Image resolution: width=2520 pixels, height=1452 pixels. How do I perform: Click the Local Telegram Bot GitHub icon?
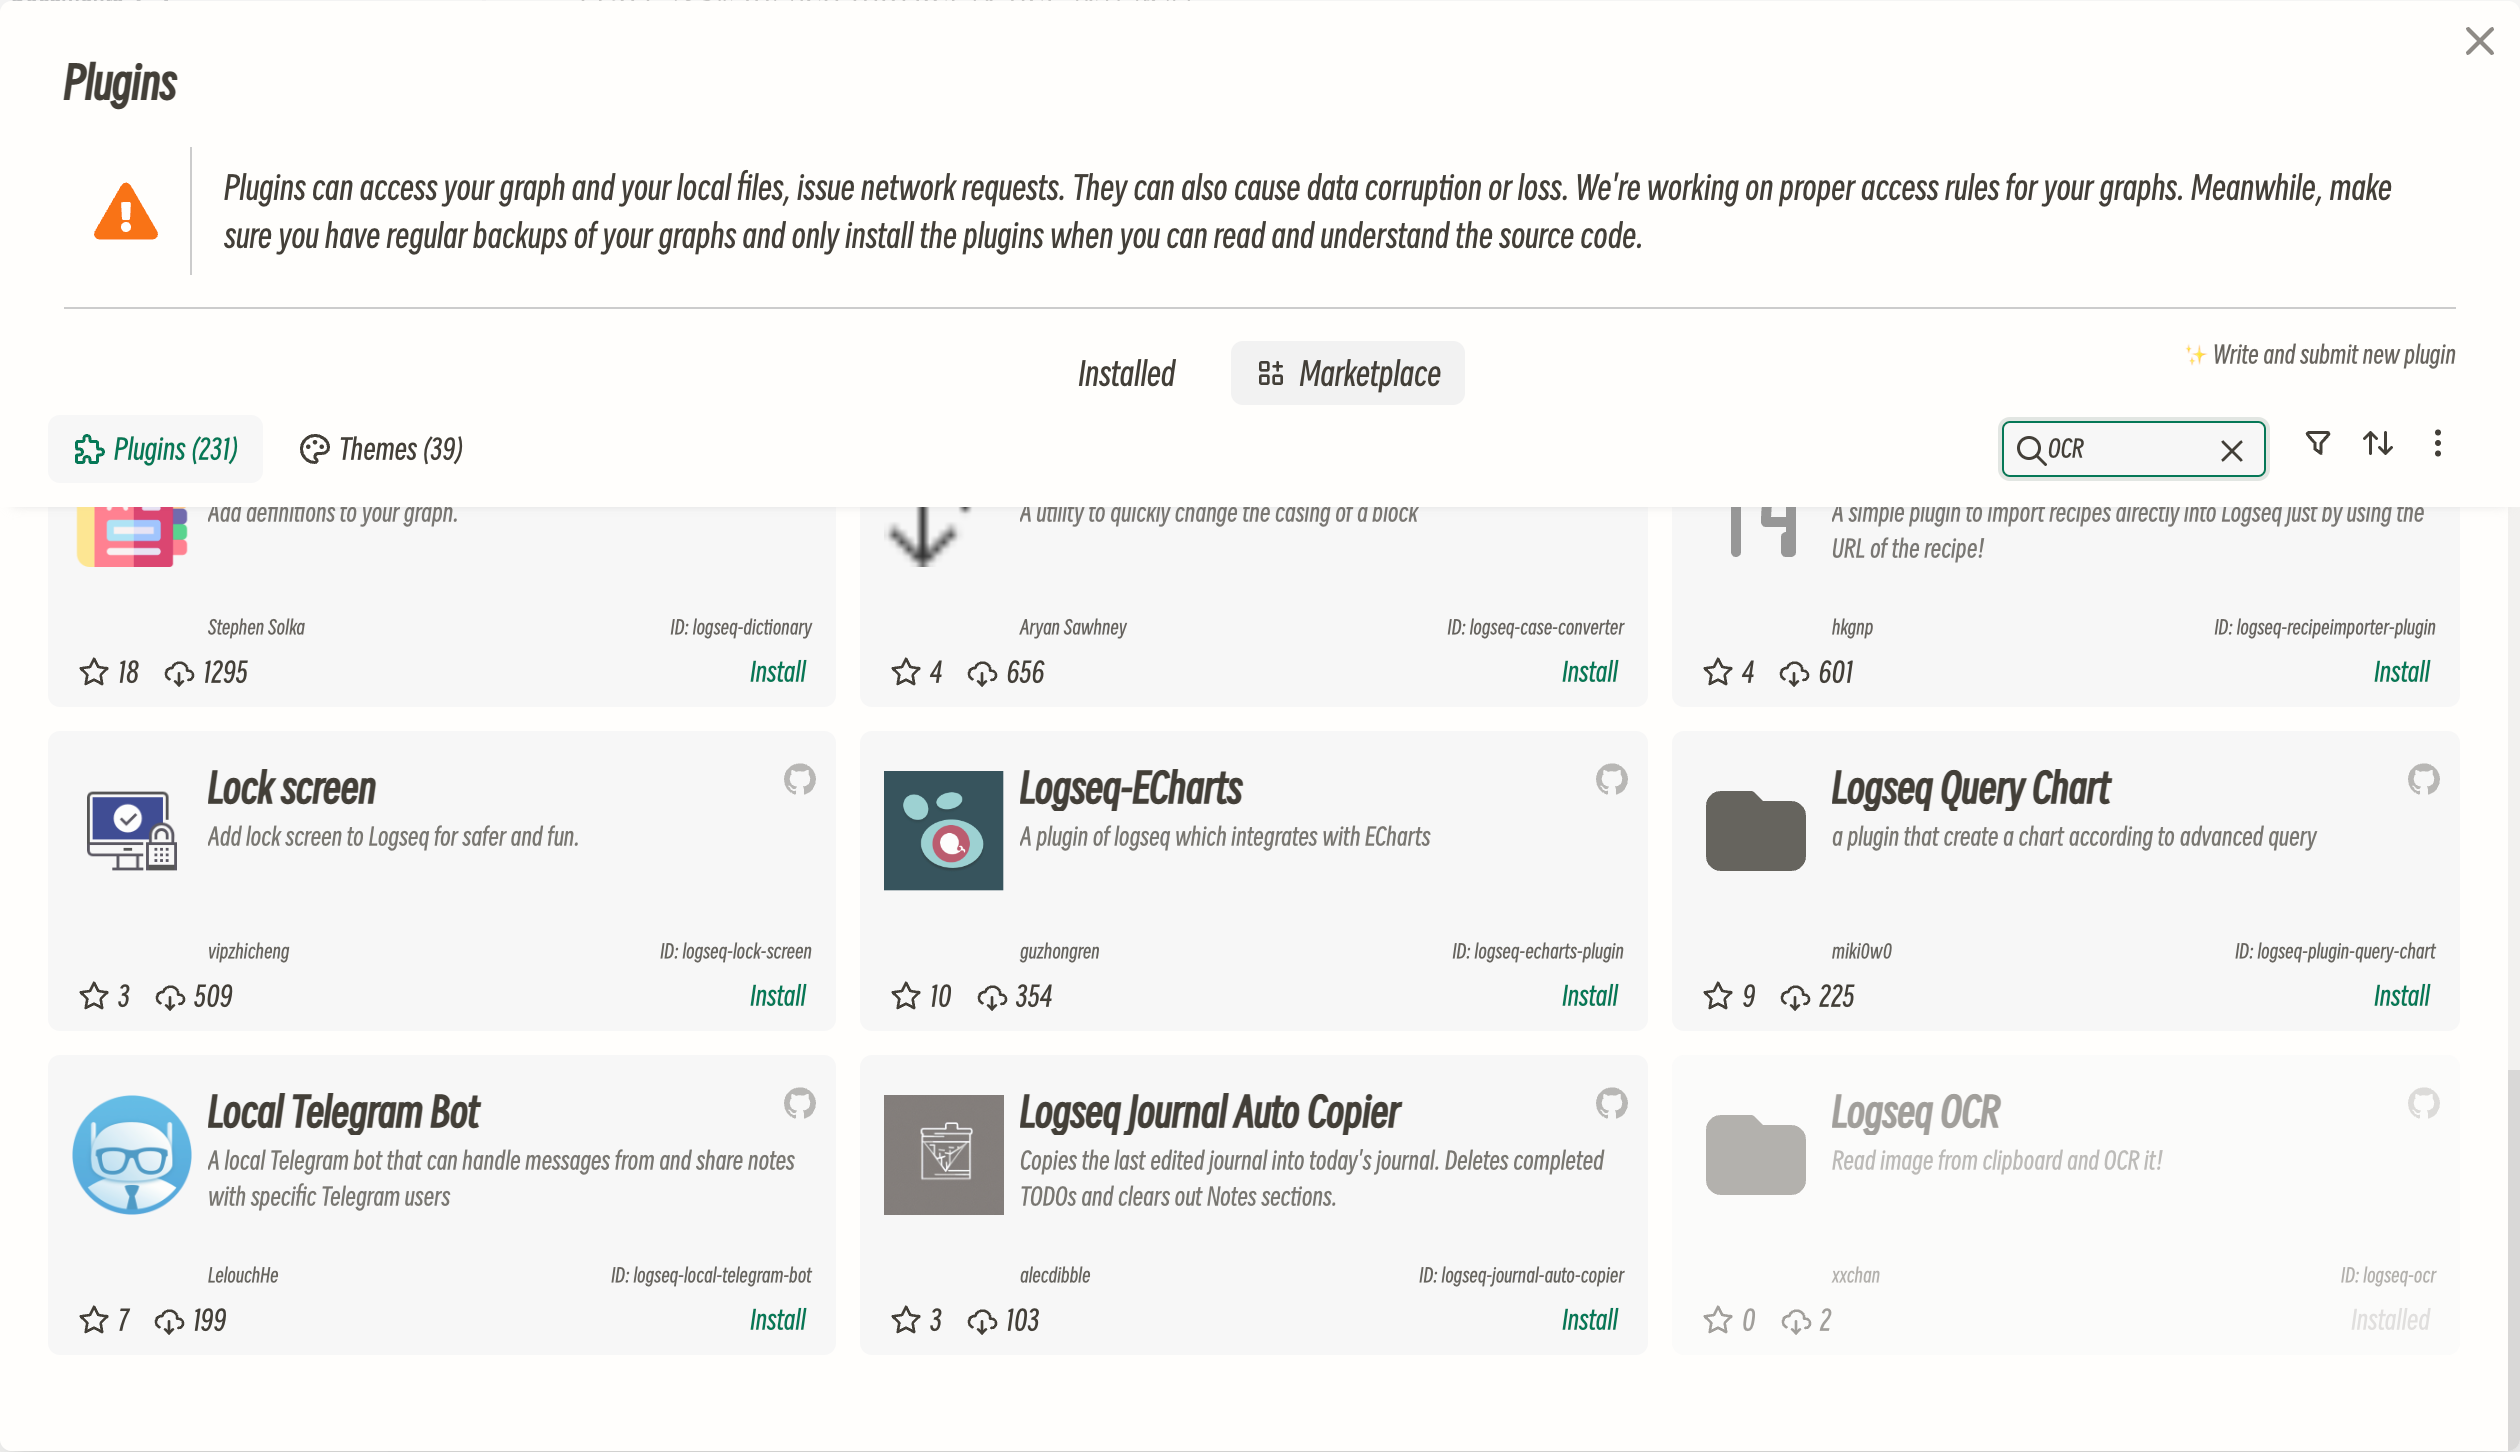pyautogui.click(x=800, y=1104)
